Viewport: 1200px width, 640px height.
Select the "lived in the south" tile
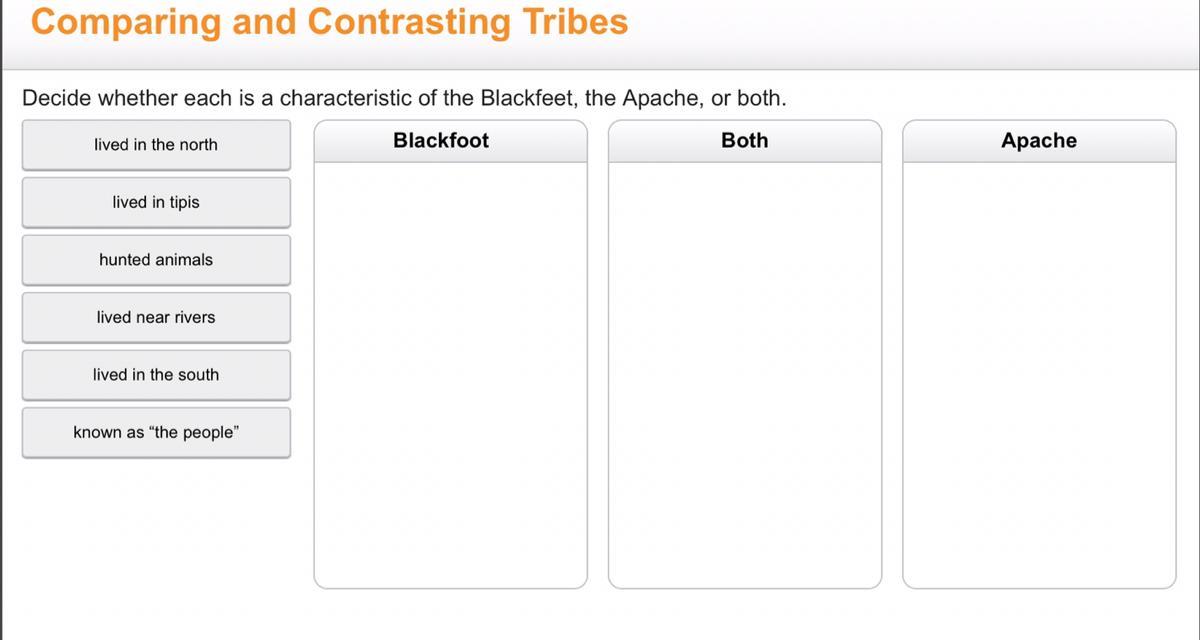click(x=156, y=375)
